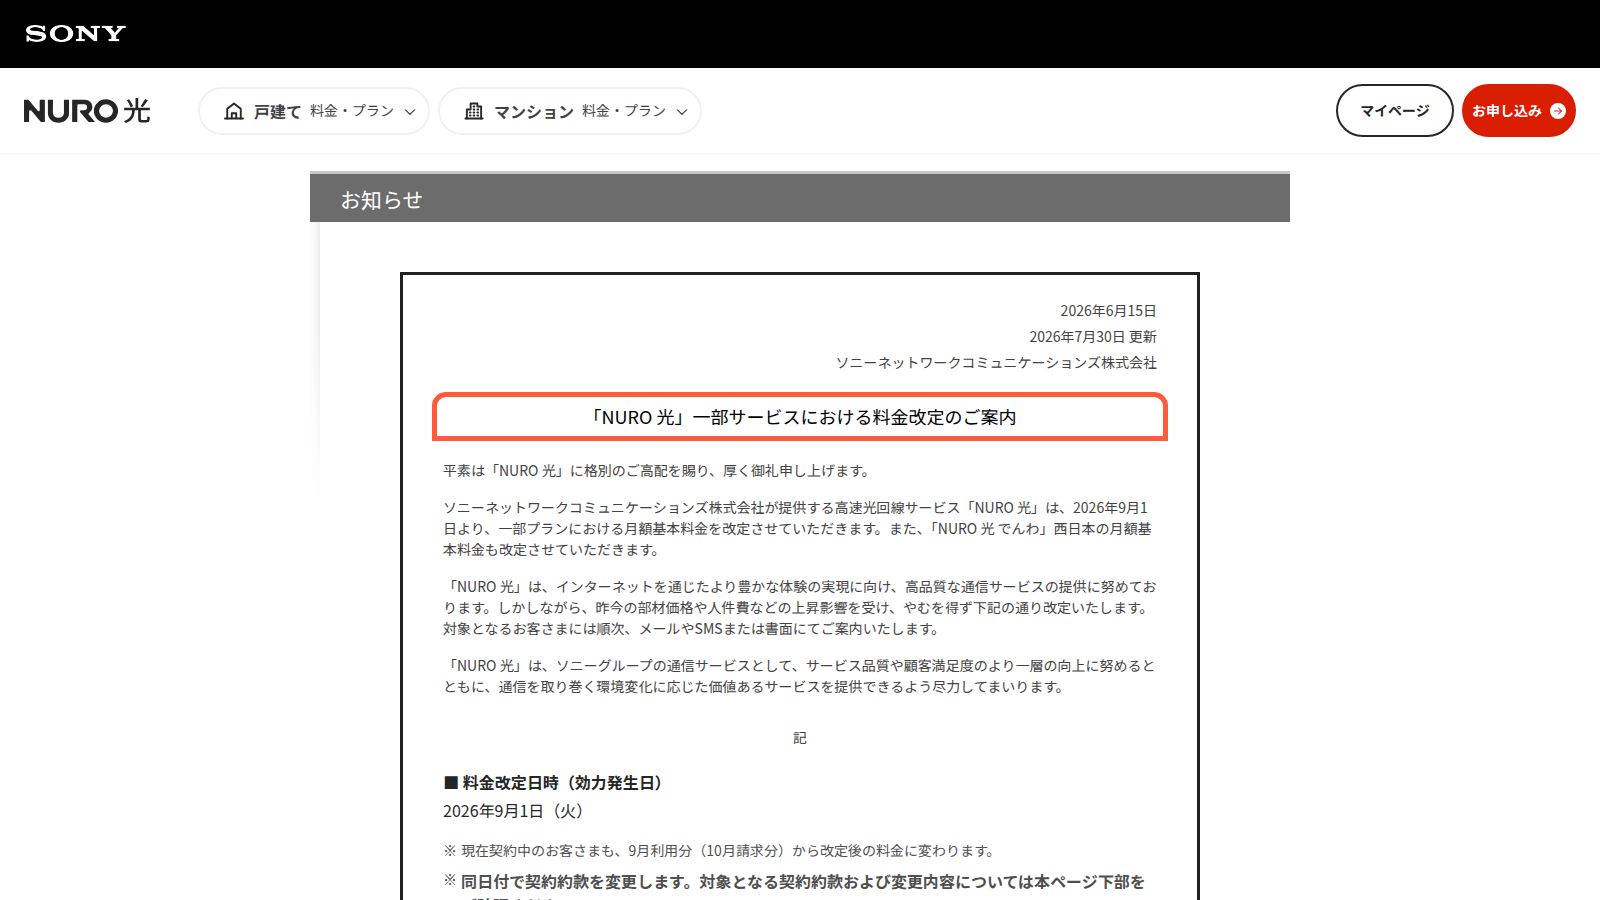This screenshot has width=1600, height=900.
Task: Open the 戸建て menu label
Action: point(277,112)
